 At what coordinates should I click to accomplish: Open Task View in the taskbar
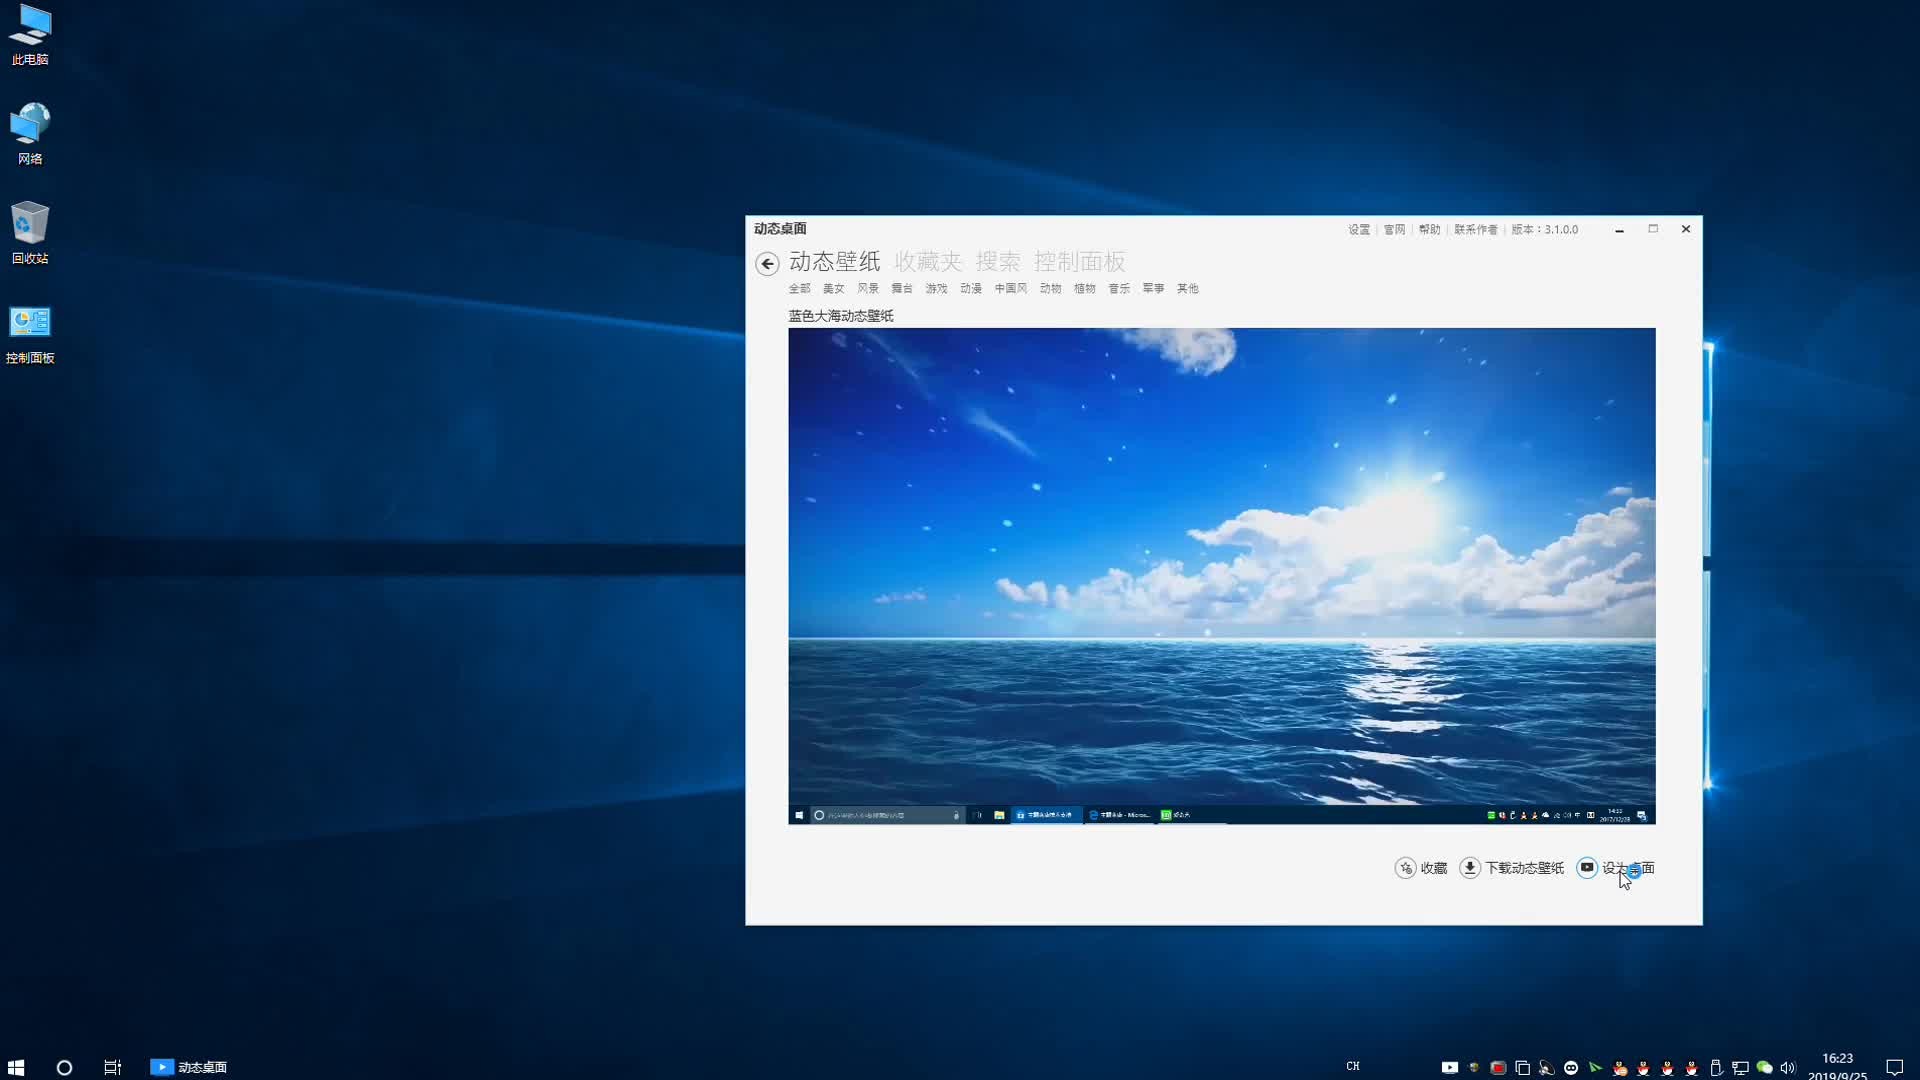[113, 1067]
